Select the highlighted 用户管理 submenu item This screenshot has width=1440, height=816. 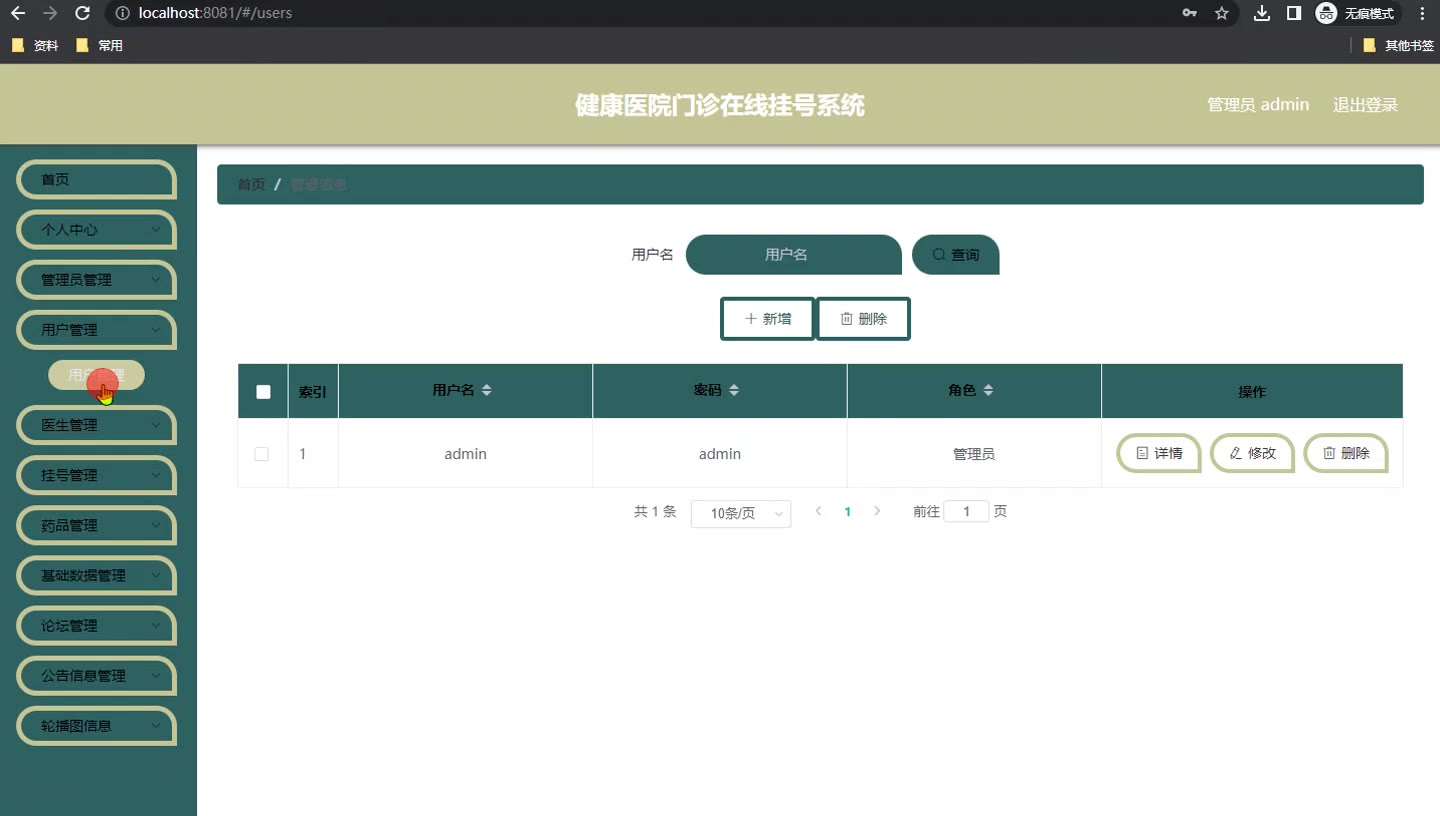coord(96,375)
